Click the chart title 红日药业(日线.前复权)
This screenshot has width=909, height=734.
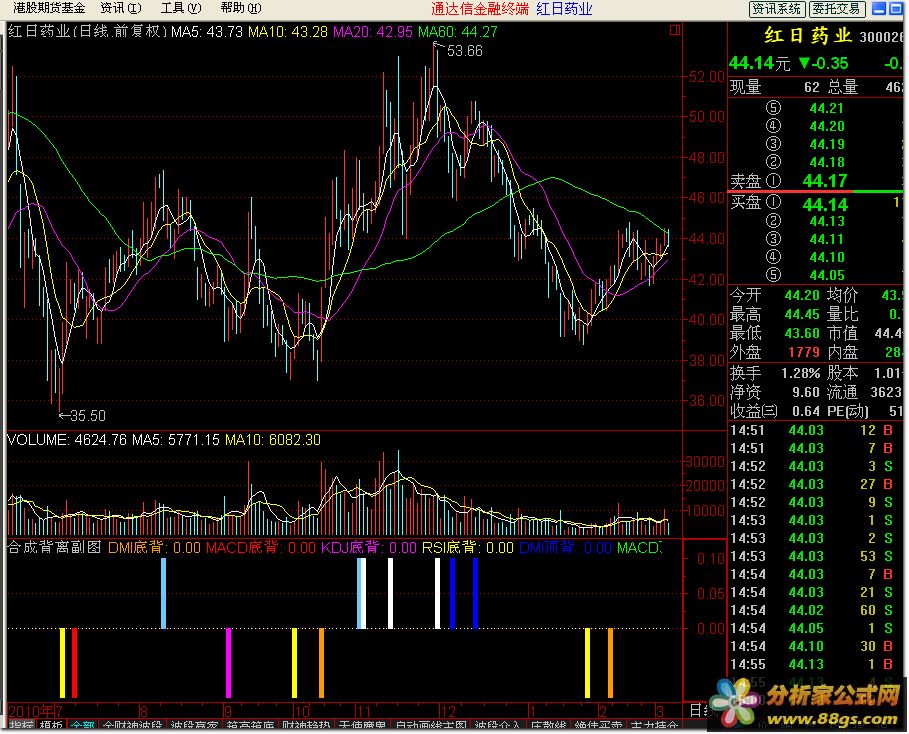tap(88, 31)
